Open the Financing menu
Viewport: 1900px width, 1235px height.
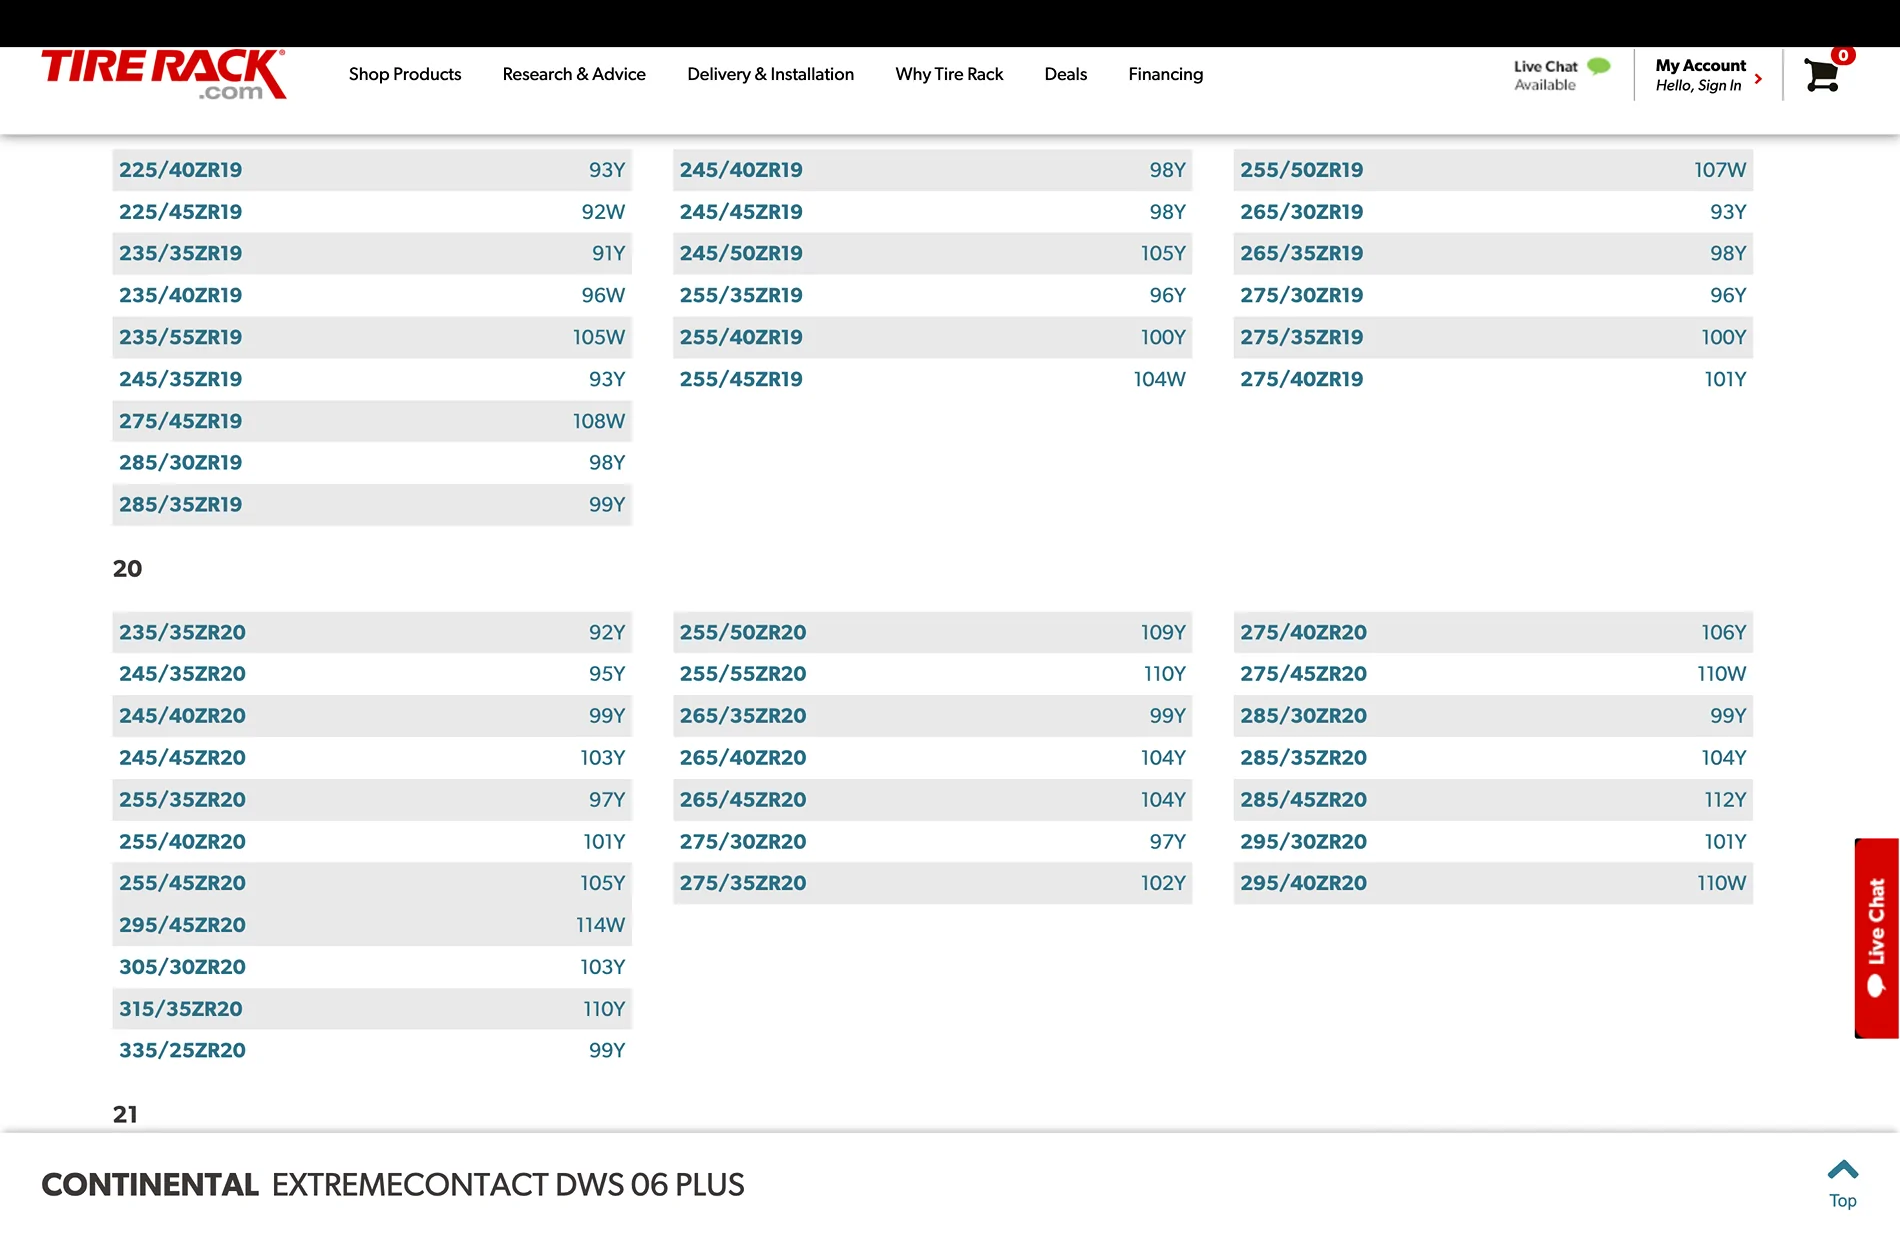pos(1165,74)
